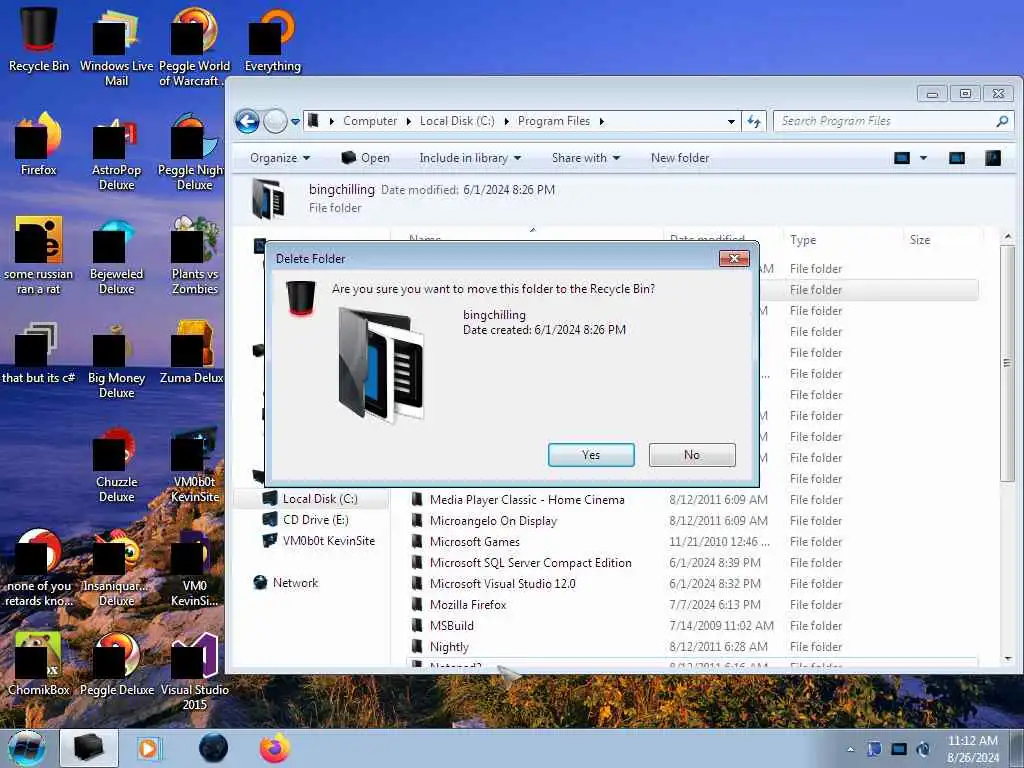Screen dimensions: 1024x768
Task: Close the Delete Folder dialog
Action: [734, 259]
